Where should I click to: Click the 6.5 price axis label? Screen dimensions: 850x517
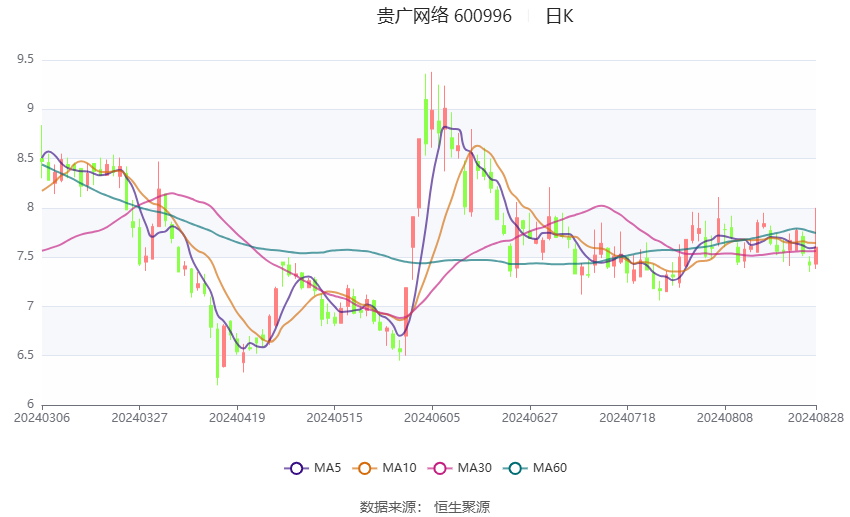click(x=25, y=355)
